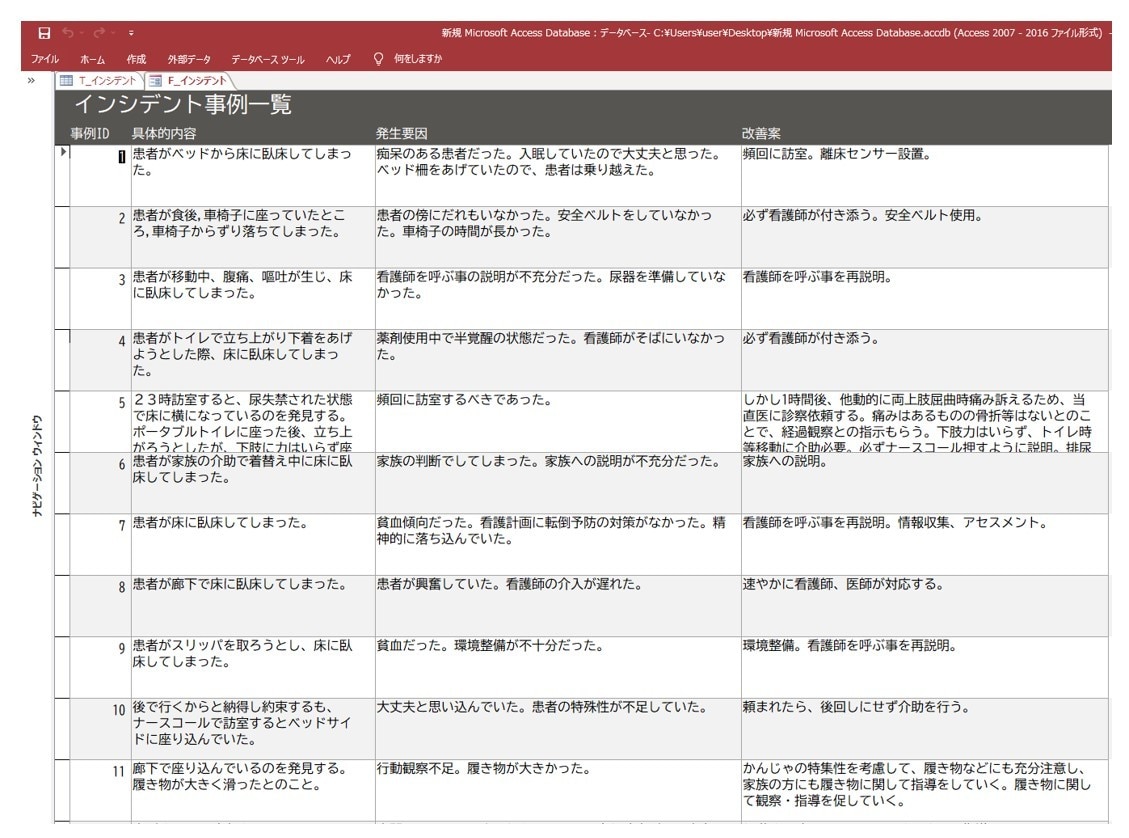The height and width of the screenshot is (838, 1129).
Task: Click the record selector for record 1
Action: pos(63,176)
